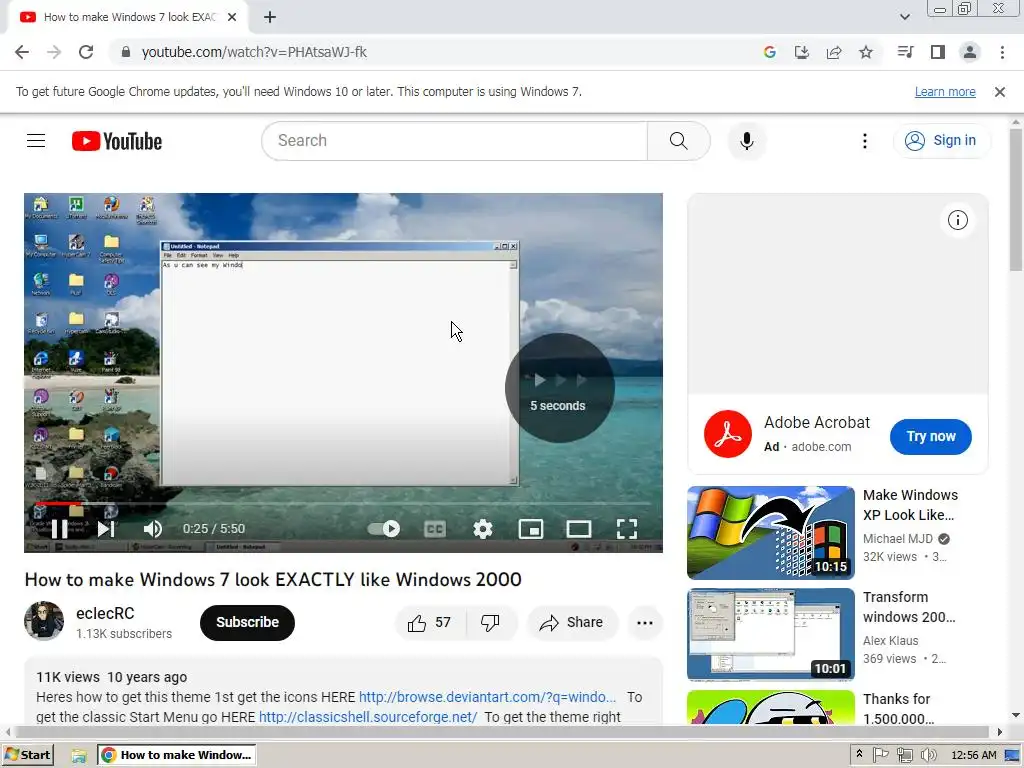The width and height of the screenshot is (1024, 768).
Task: Open Make Windows XP Look Like thumbnail
Action: [771, 532]
